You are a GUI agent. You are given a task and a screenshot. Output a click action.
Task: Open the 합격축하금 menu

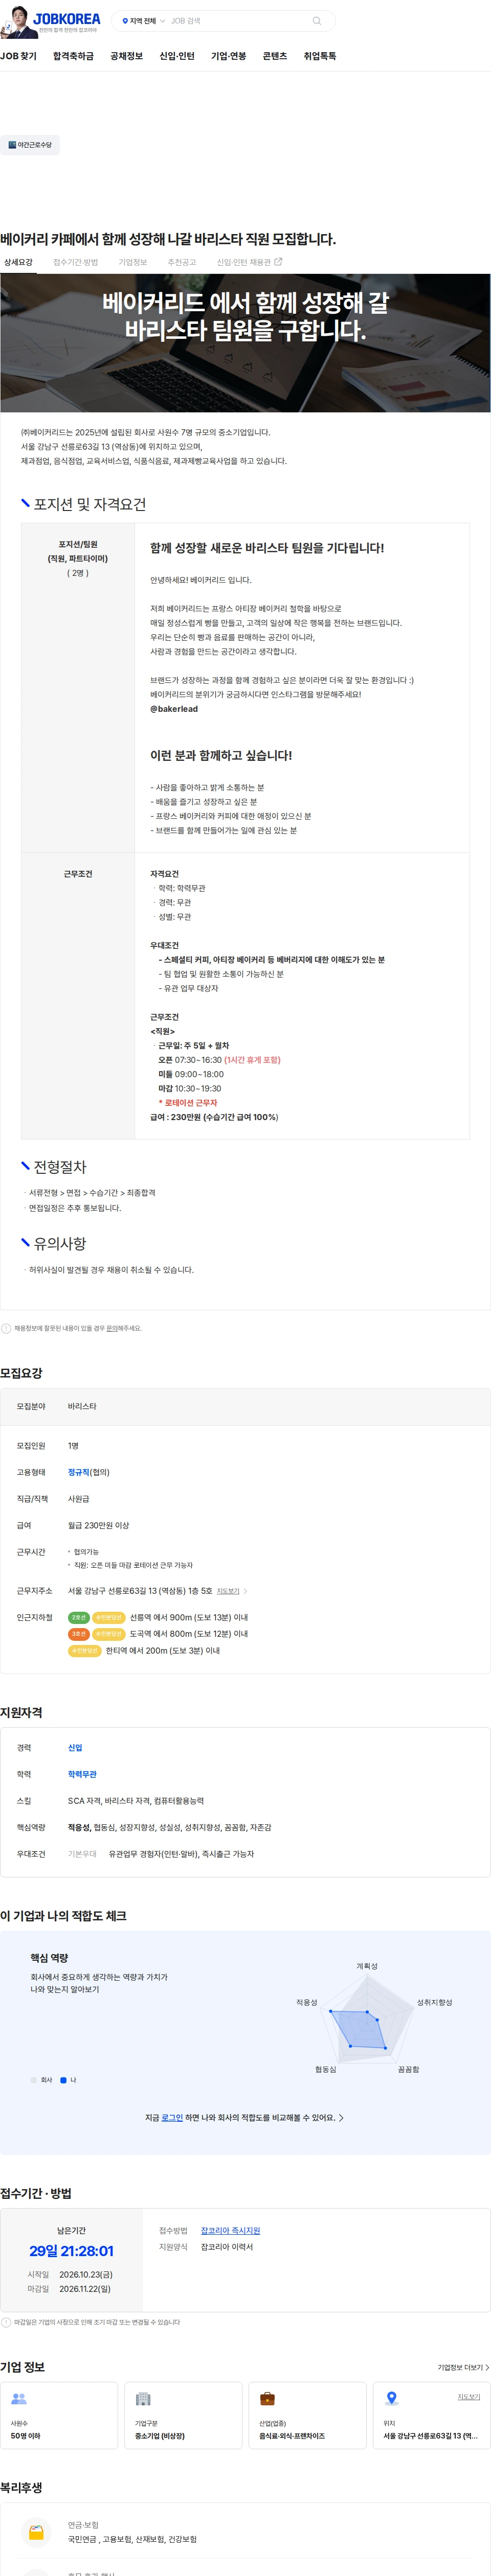pos(73,56)
